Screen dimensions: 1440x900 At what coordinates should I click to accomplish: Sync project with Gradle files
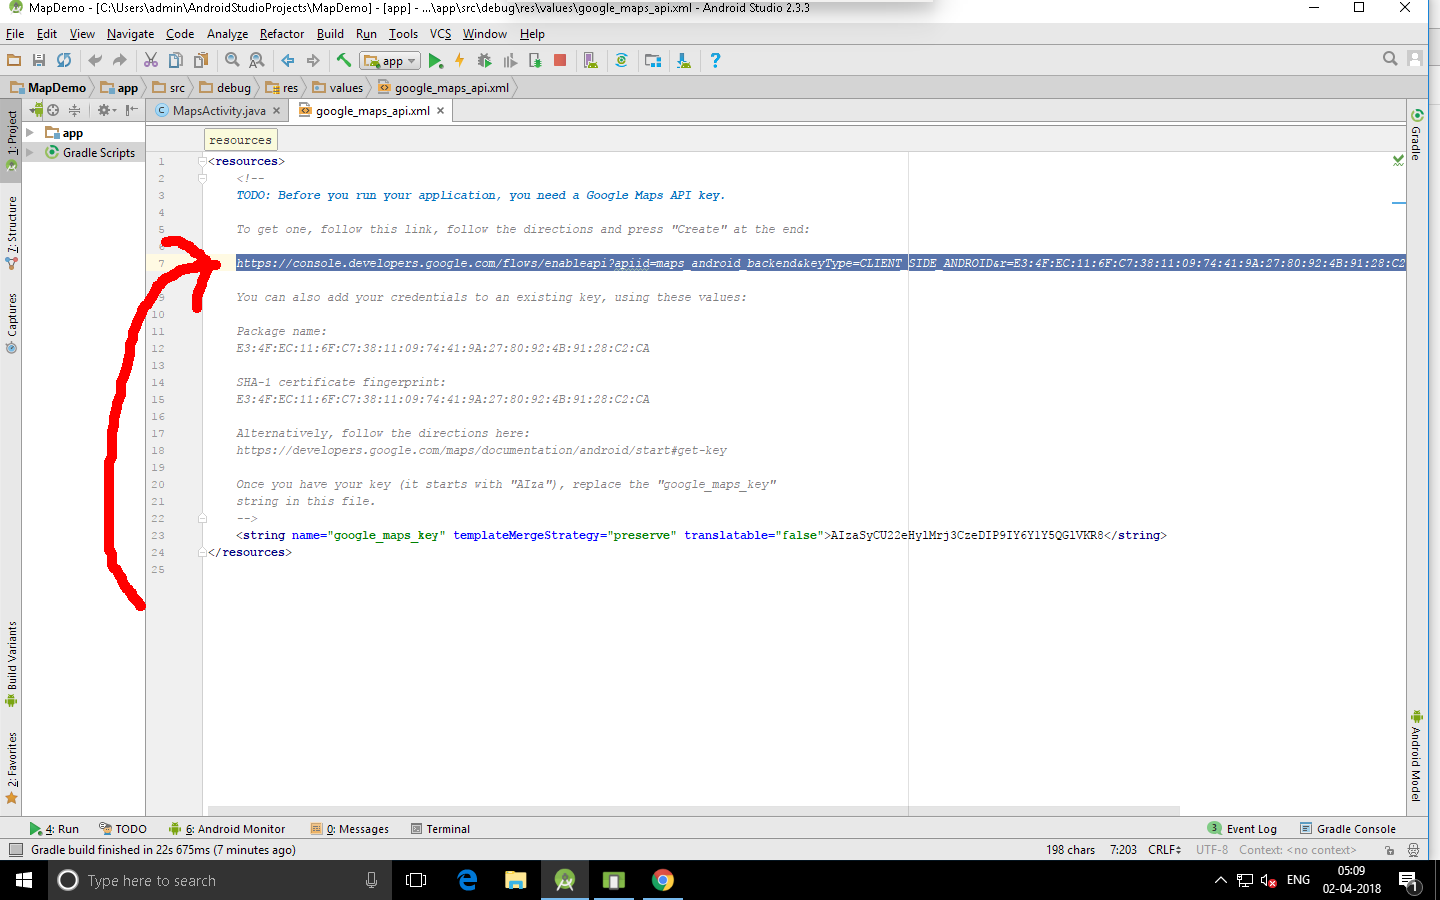point(622,60)
